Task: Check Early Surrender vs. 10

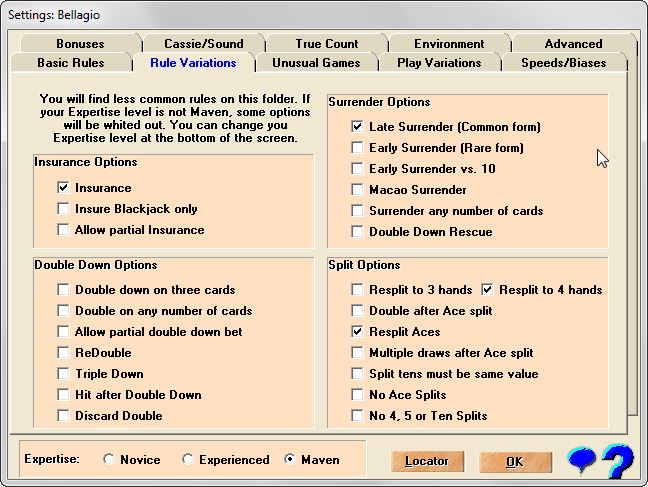Action: tap(357, 169)
